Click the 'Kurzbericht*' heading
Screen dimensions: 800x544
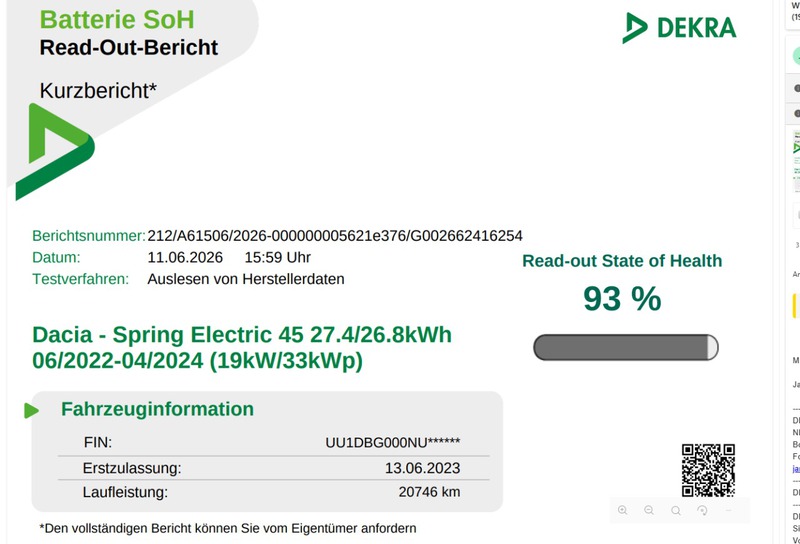coord(98,91)
